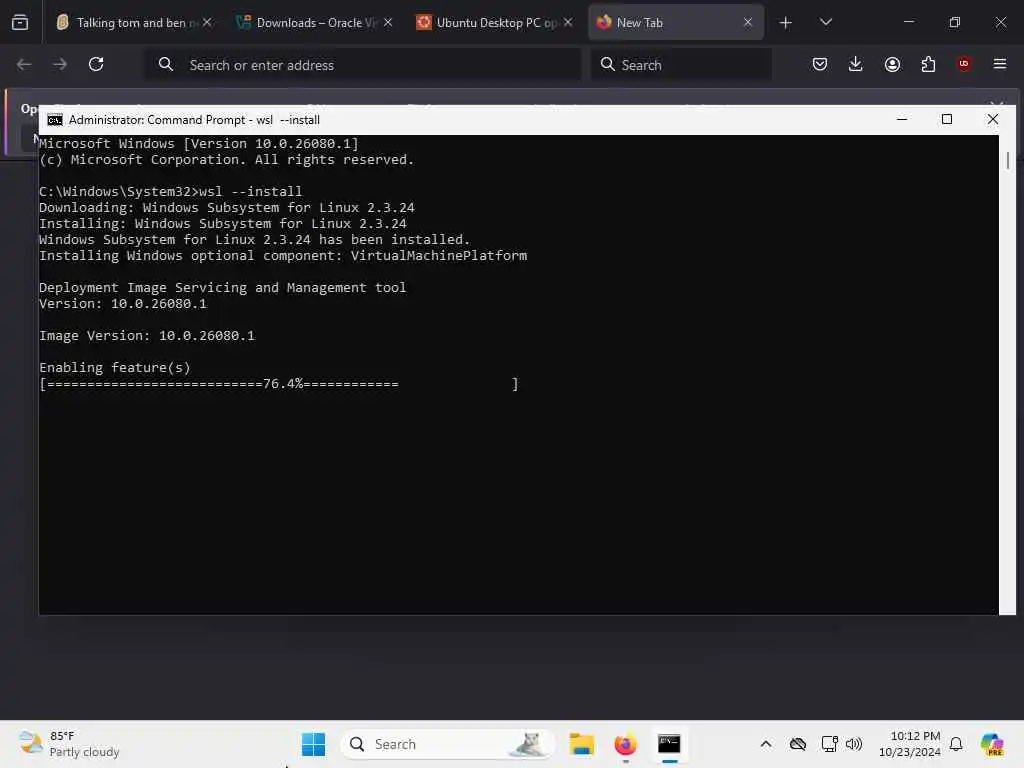
Task: Click the 76.4% progress bar line
Action: (279, 384)
